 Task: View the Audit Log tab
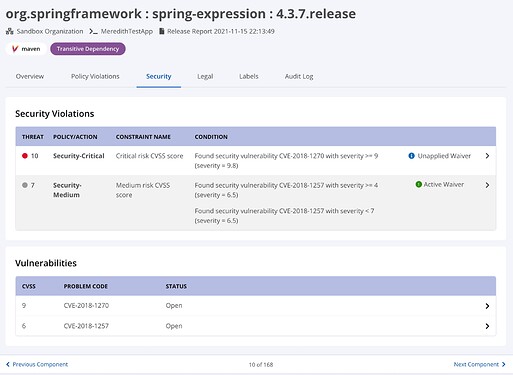[299, 76]
